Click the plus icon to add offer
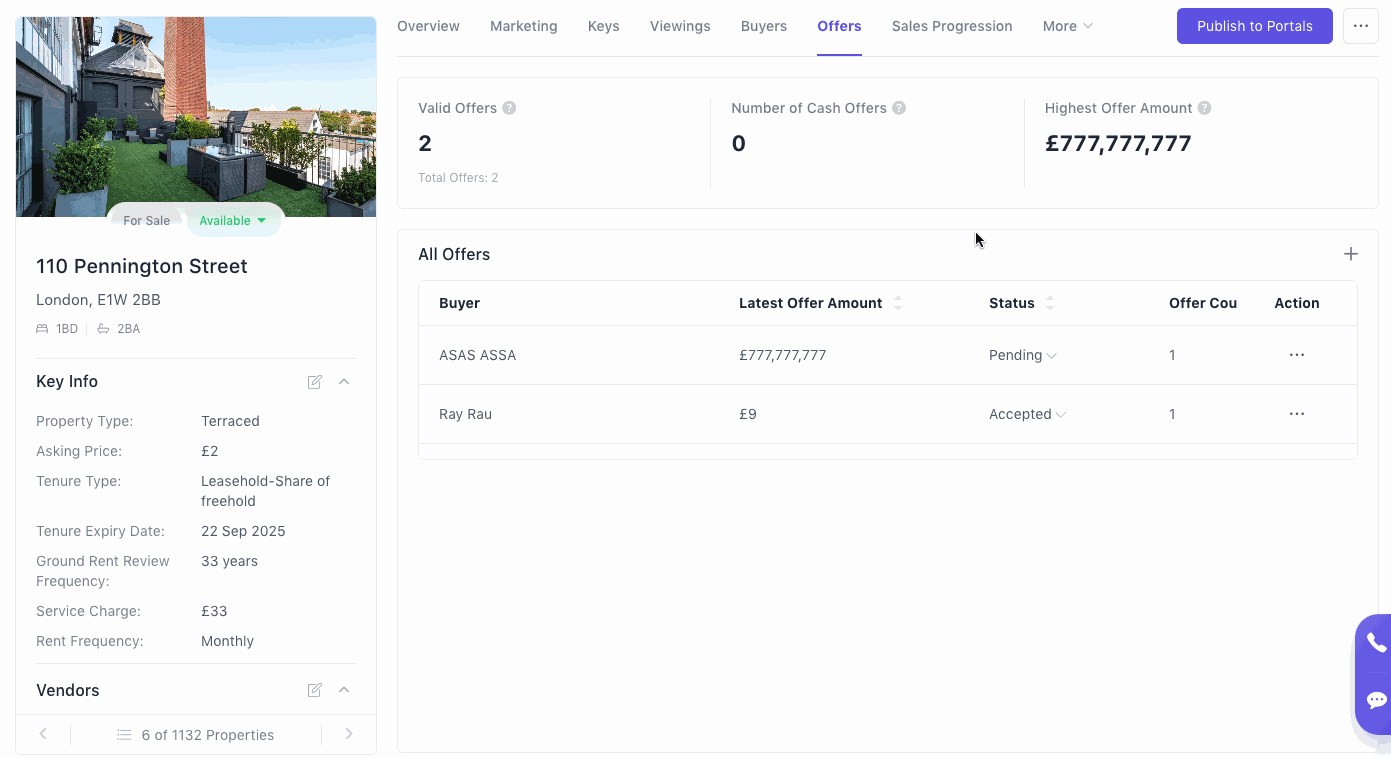 tap(1350, 254)
